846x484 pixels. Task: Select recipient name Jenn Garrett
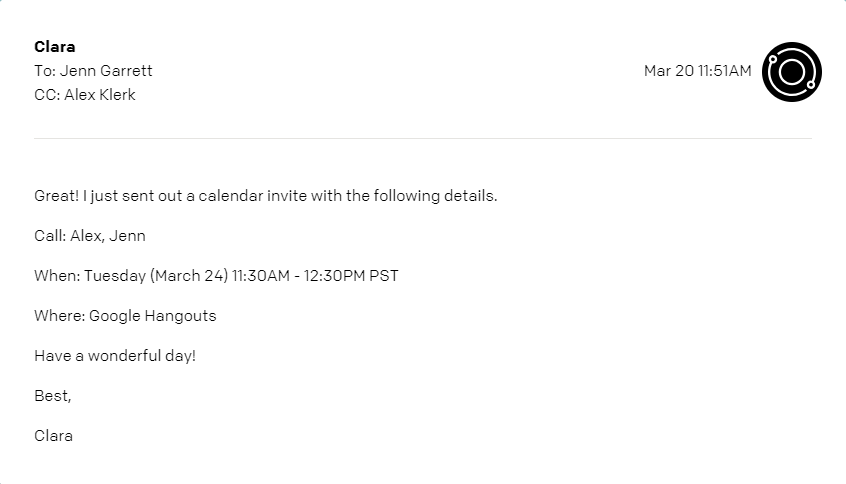pyautogui.click(x=106, y=71)
